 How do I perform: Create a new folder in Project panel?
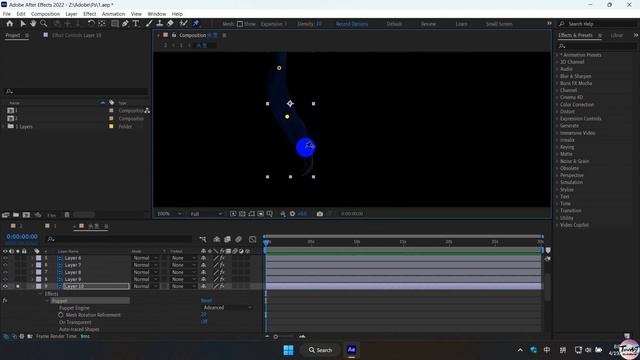pos(16,215)
